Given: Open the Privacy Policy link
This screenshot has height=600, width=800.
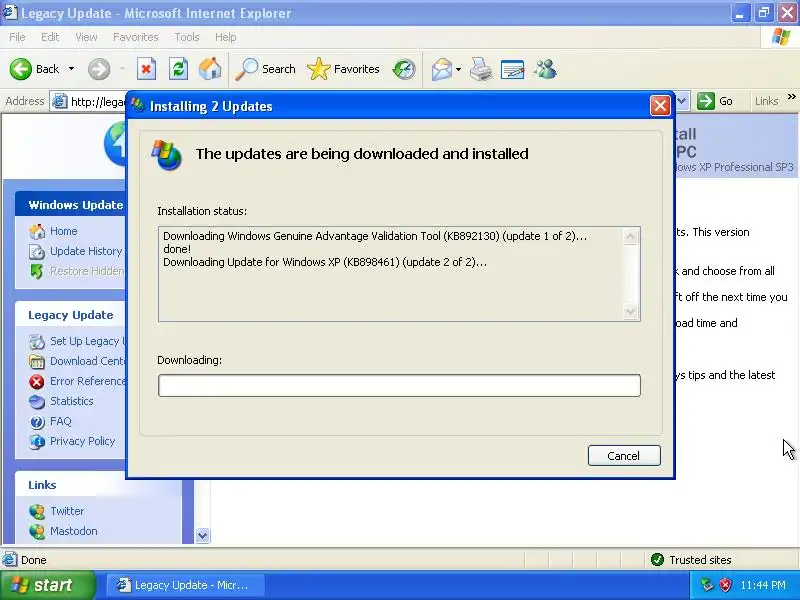Looking at the screenshot, I should coord(82,441).
